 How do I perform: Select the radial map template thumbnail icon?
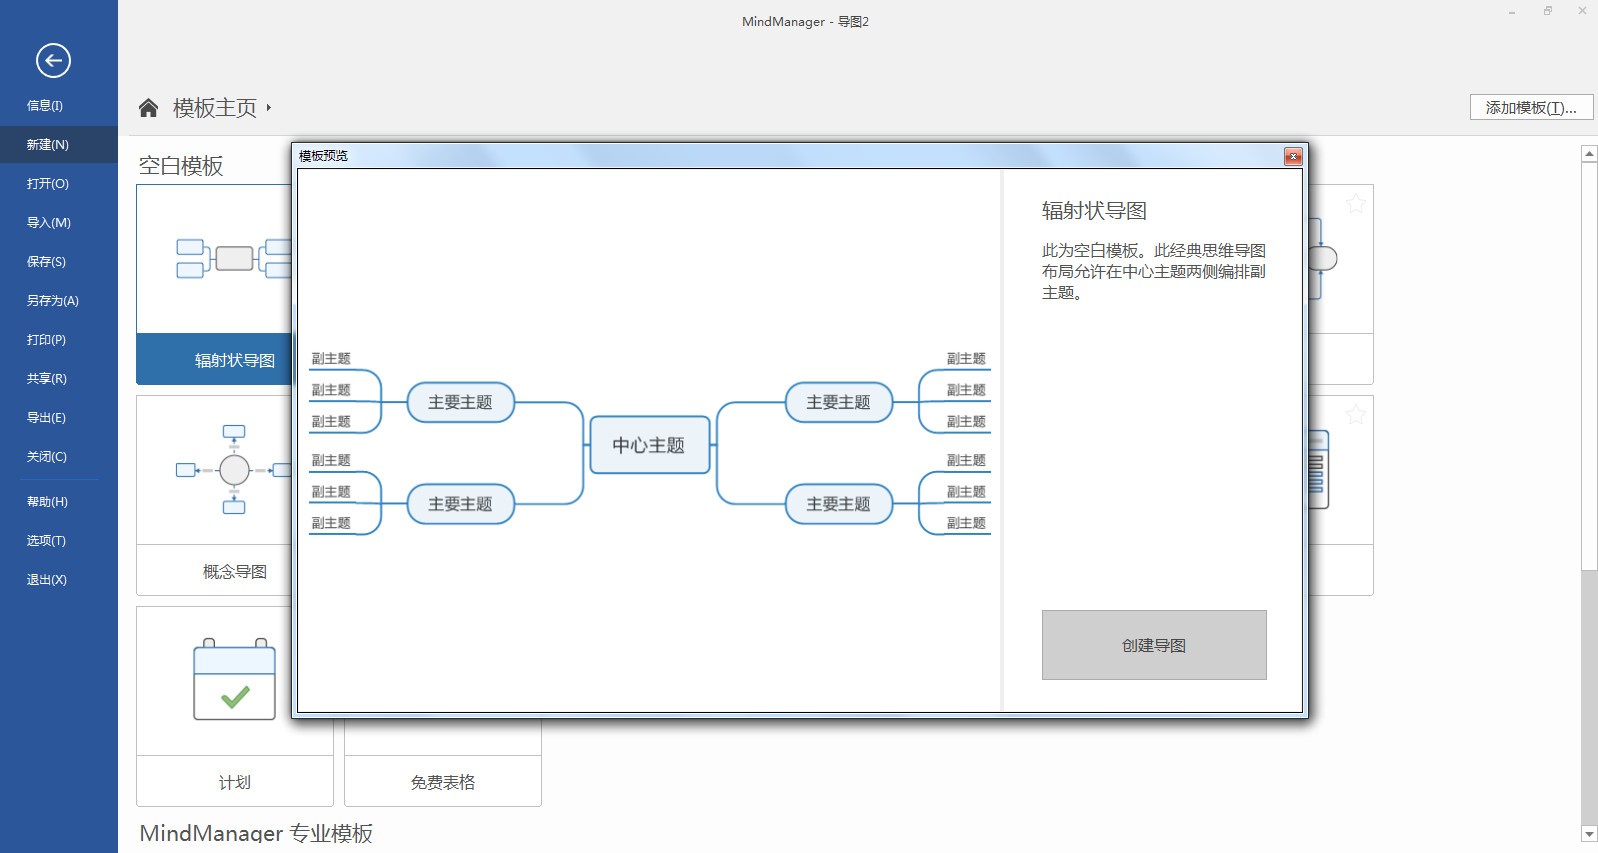pos(232,259)
